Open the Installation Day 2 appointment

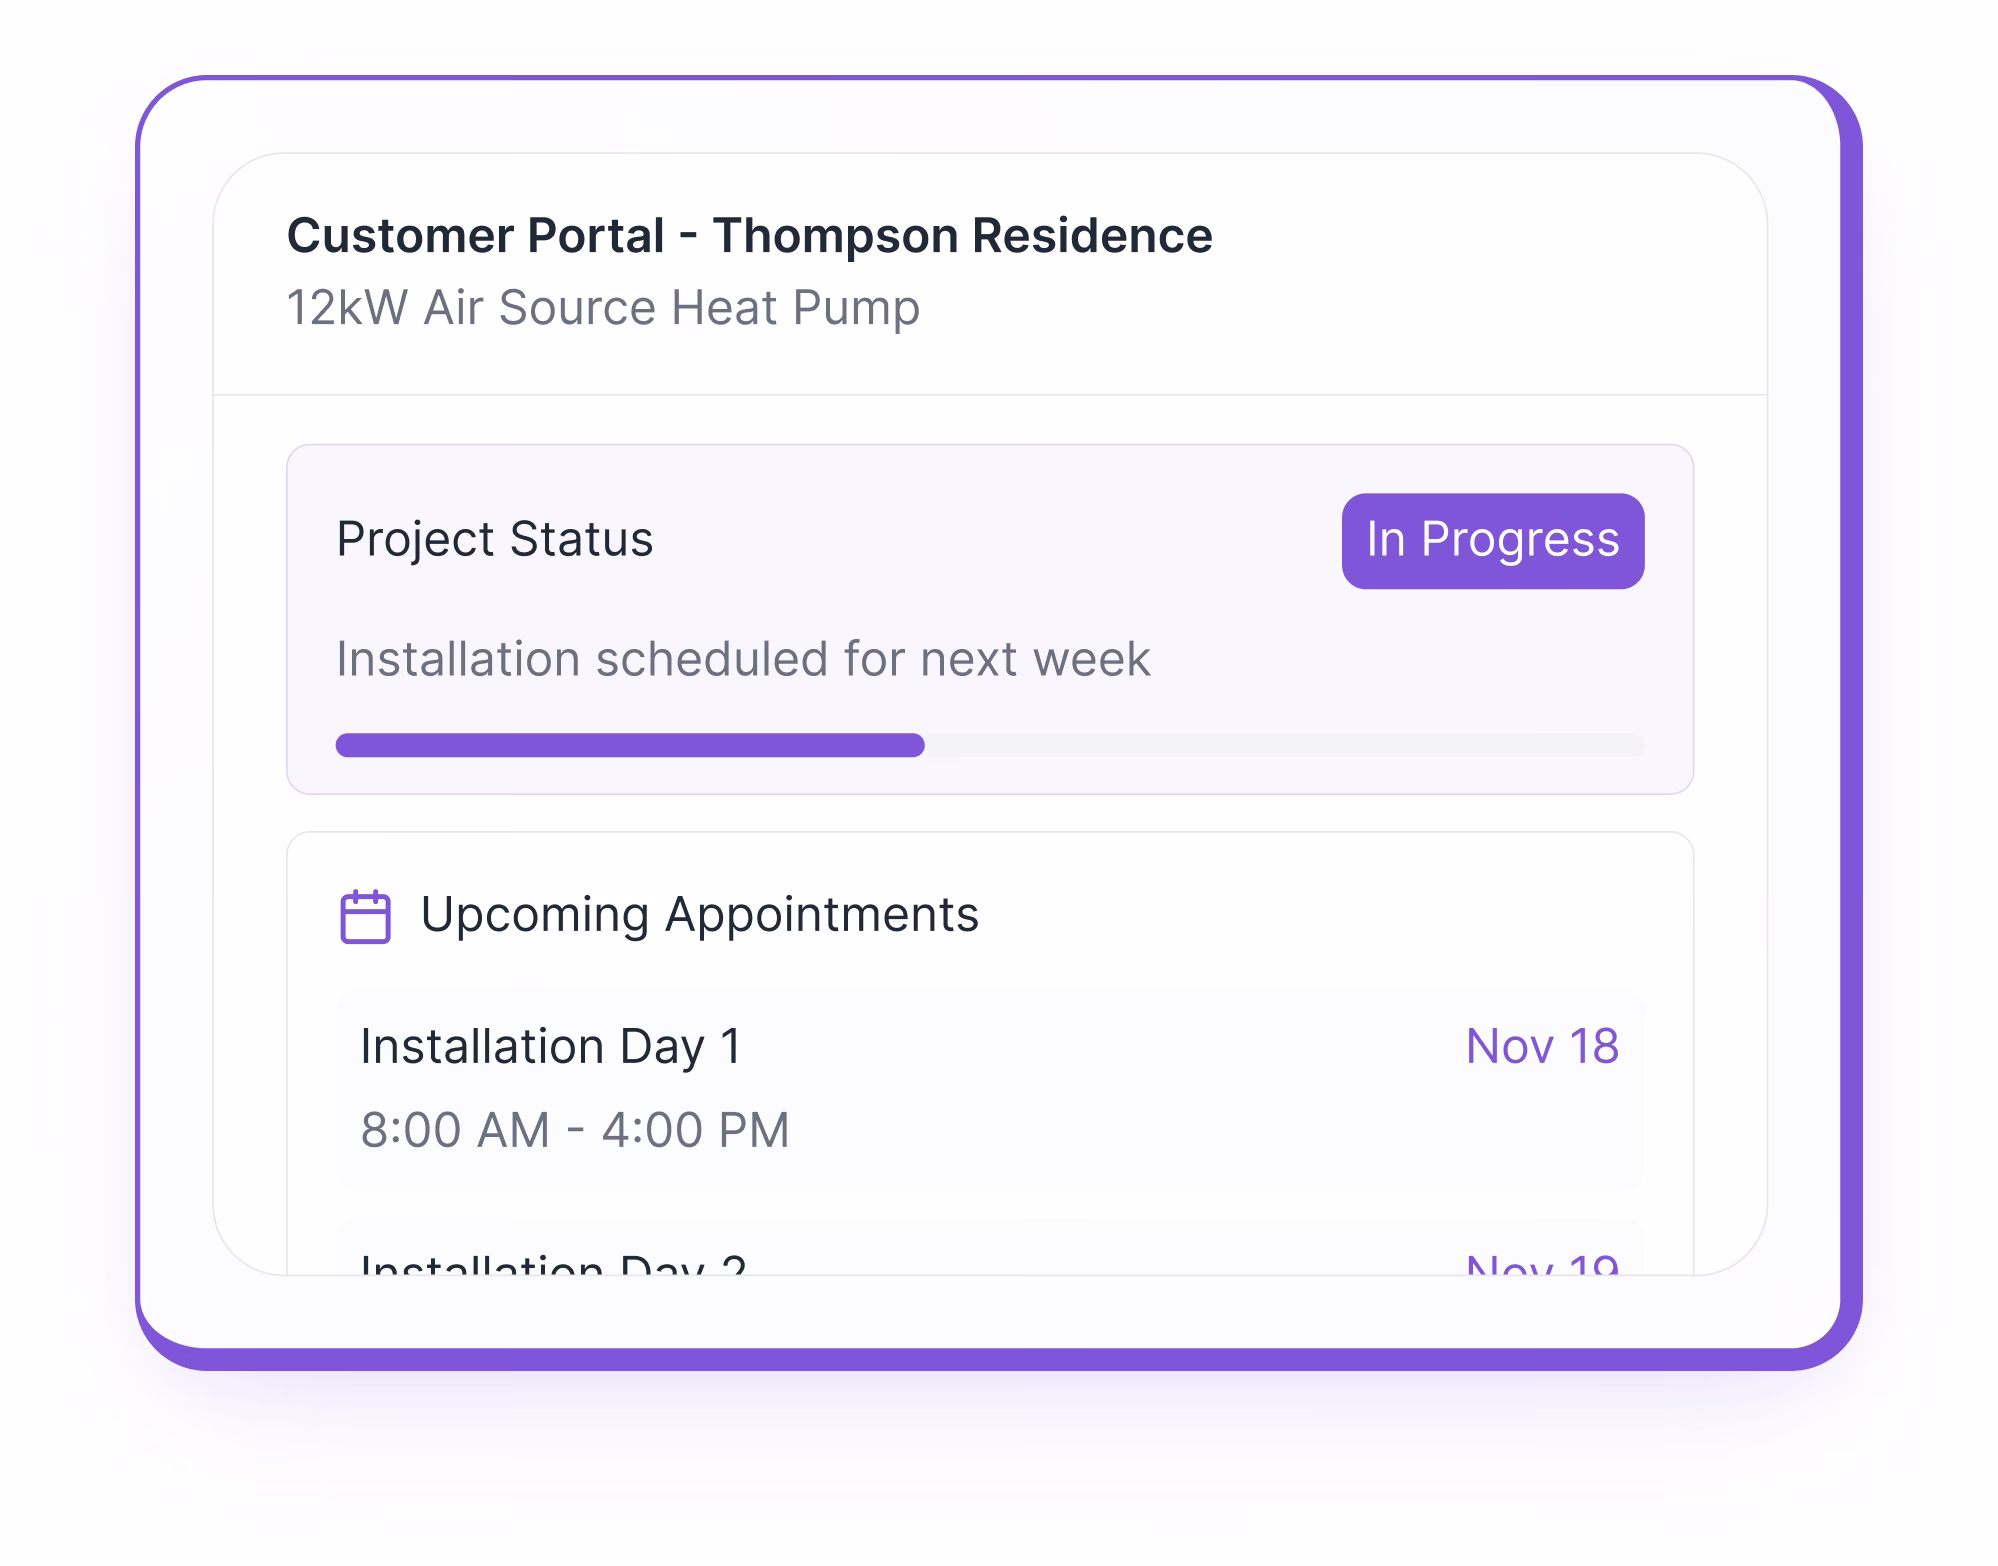[990, 1265]
